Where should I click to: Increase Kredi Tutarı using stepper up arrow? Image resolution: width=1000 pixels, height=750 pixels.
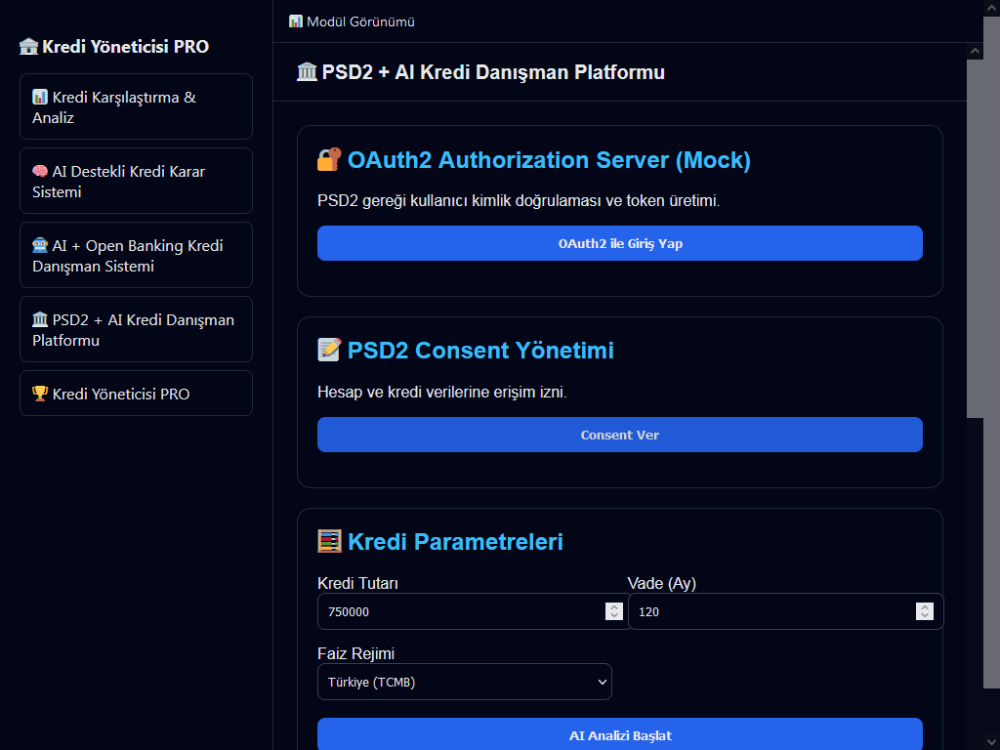pos(614,607)
